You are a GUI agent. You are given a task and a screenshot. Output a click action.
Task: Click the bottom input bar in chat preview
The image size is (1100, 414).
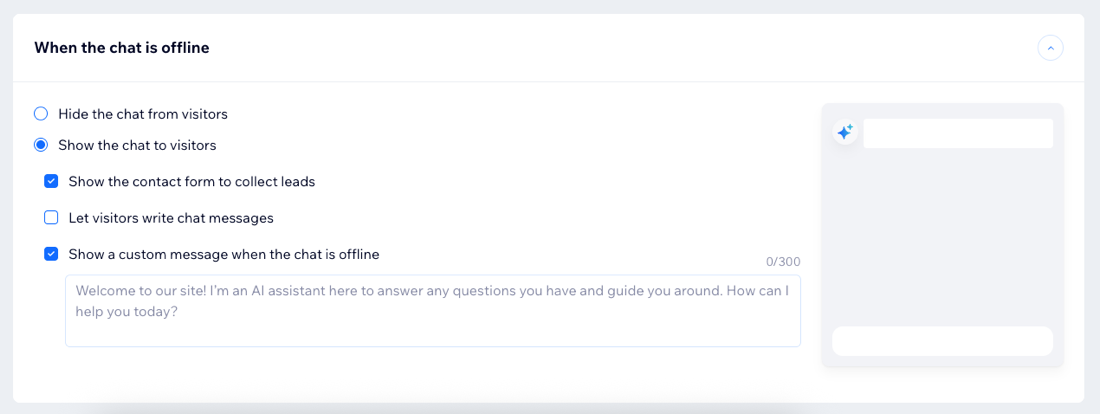tap(942, 341)
